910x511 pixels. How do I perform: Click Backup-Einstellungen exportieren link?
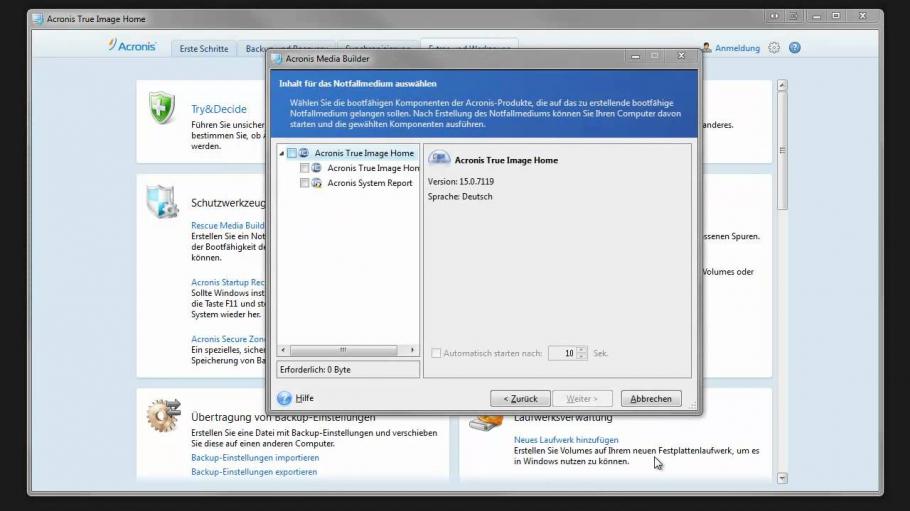(x=254, y=472)
